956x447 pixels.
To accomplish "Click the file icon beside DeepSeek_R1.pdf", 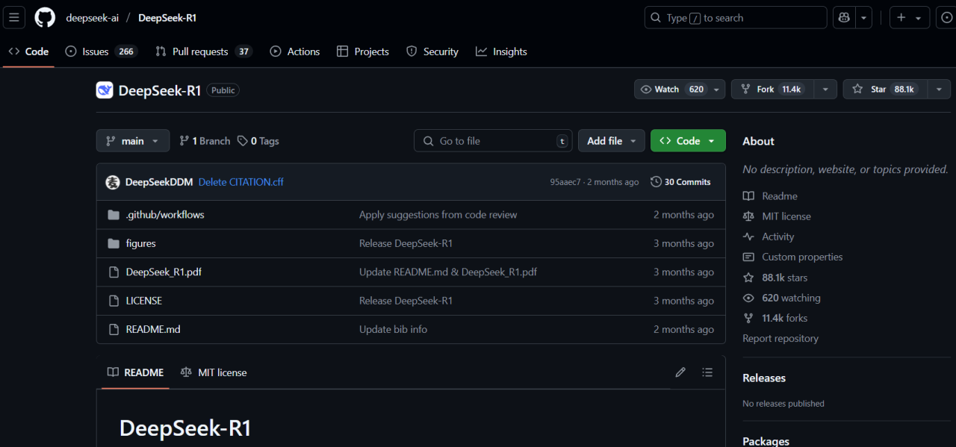I will pos(113,272).
